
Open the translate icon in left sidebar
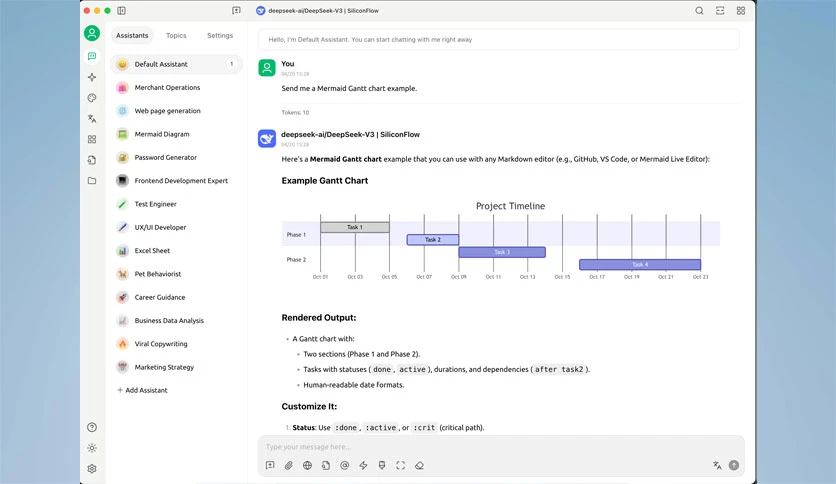92,118
